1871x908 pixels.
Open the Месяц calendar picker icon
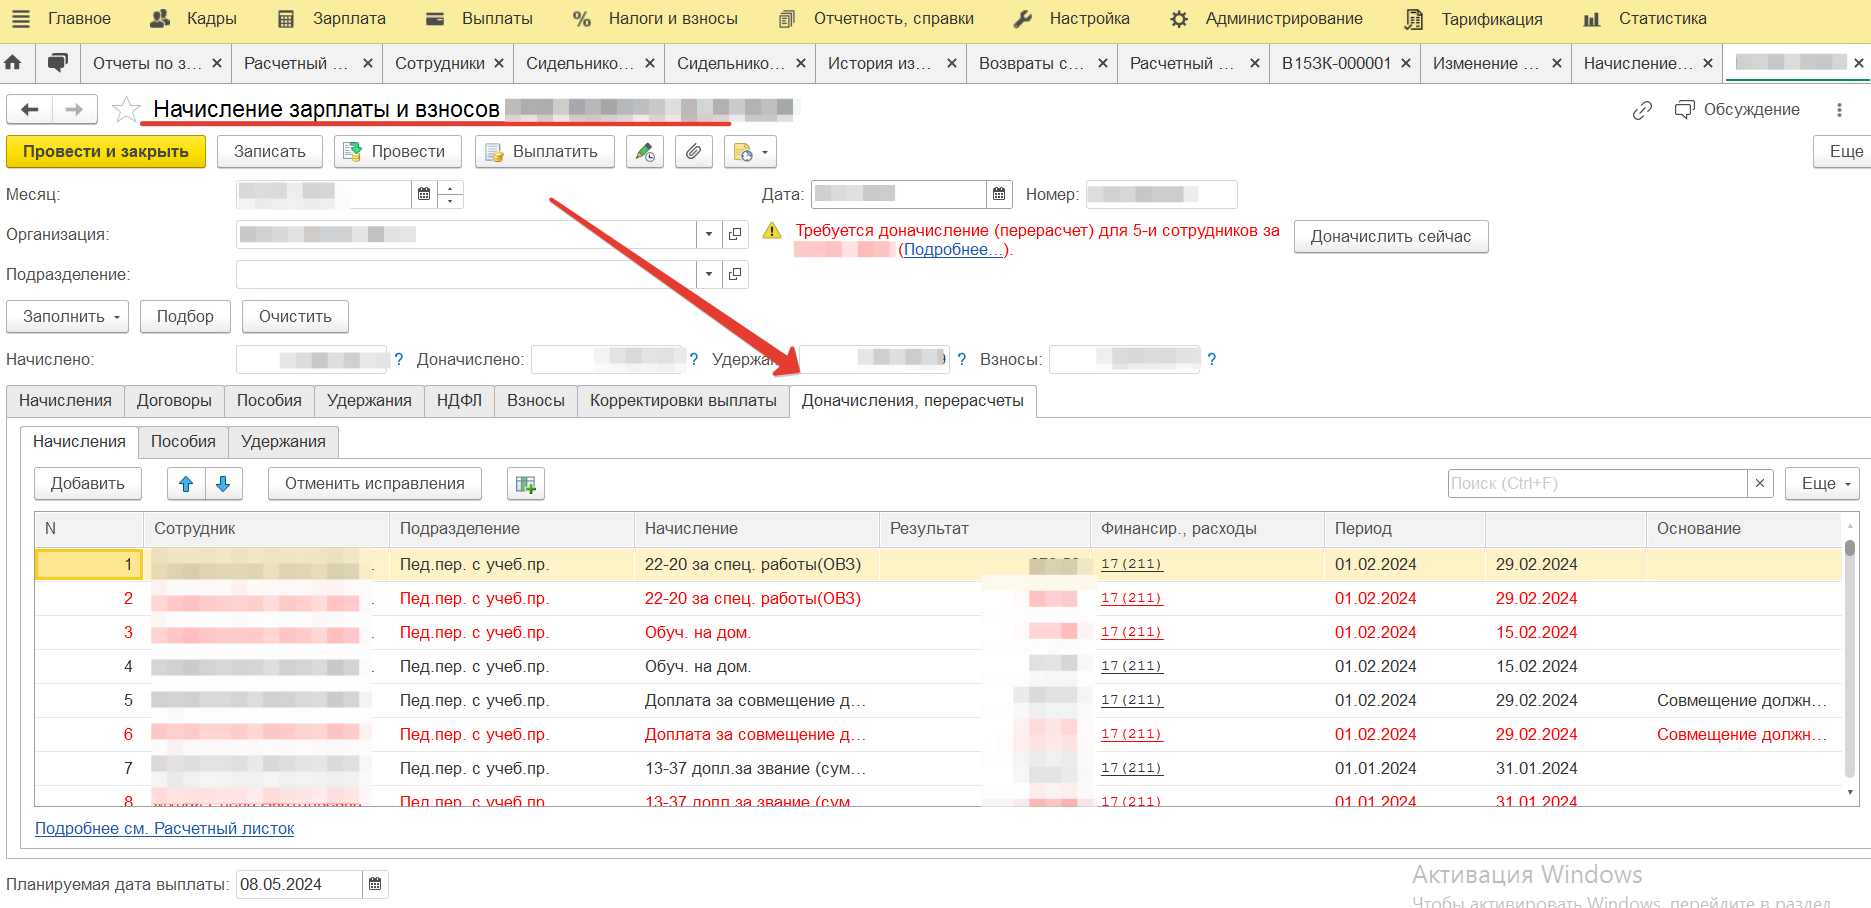(424, 194)
